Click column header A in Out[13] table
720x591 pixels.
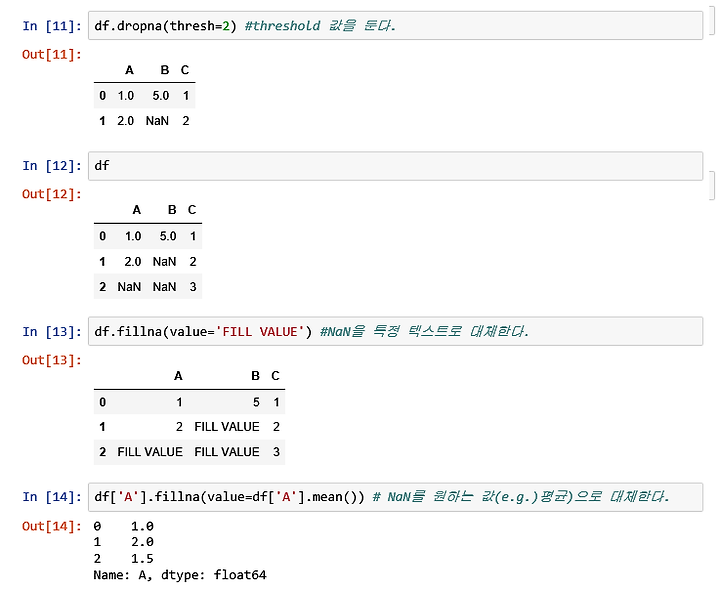click(178, 376)
